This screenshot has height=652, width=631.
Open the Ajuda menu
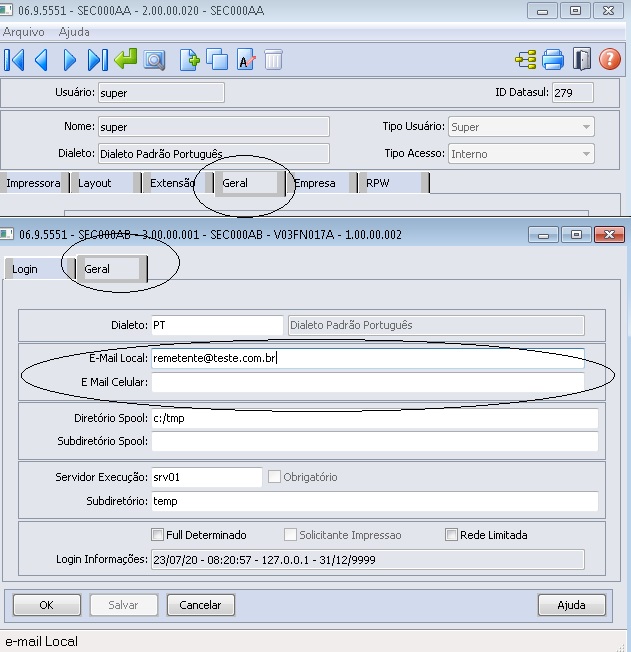point(74,32)
